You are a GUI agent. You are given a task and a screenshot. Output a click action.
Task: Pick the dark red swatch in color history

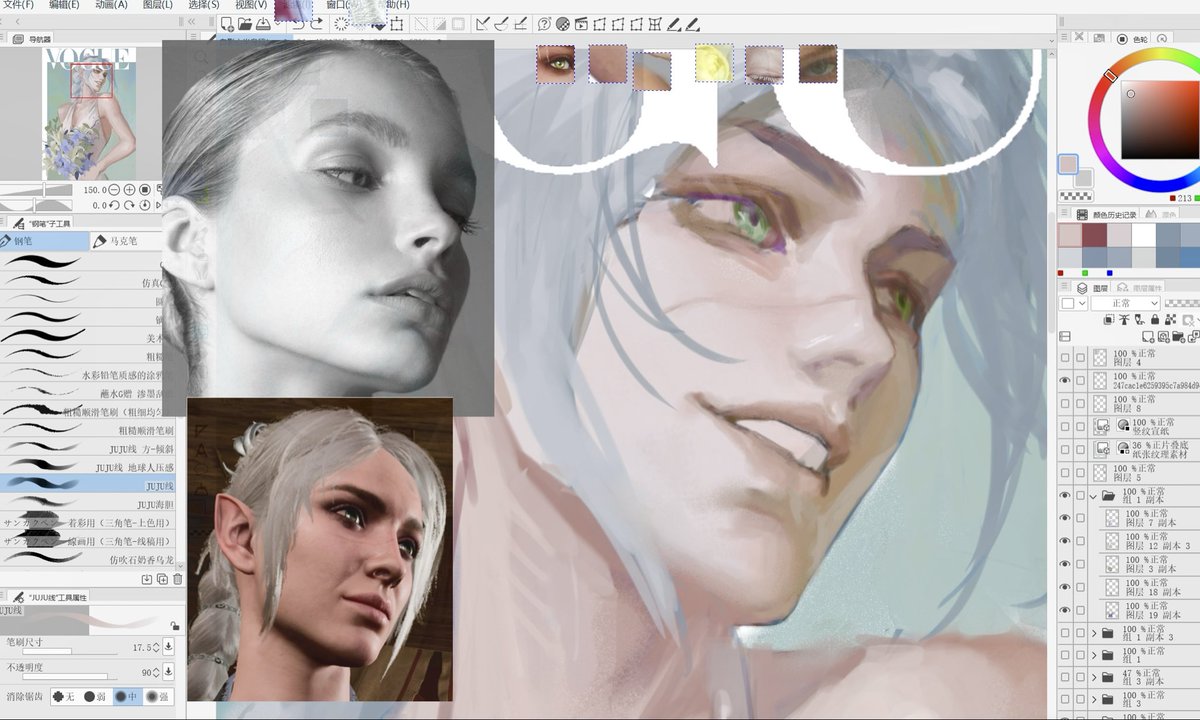point(1095,234)
